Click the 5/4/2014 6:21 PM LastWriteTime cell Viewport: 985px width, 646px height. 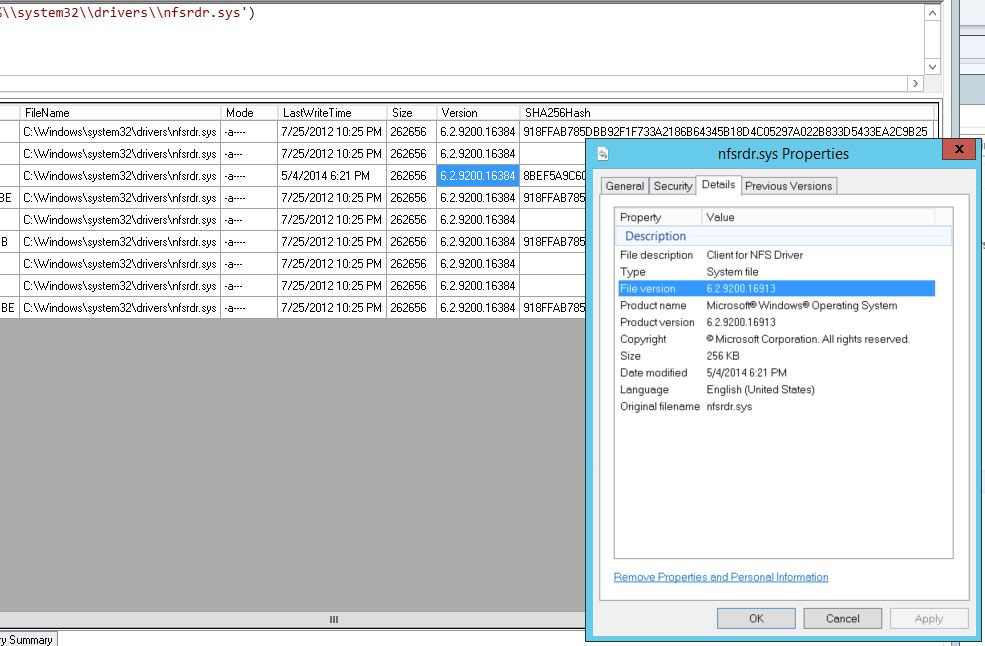point(332,176)
